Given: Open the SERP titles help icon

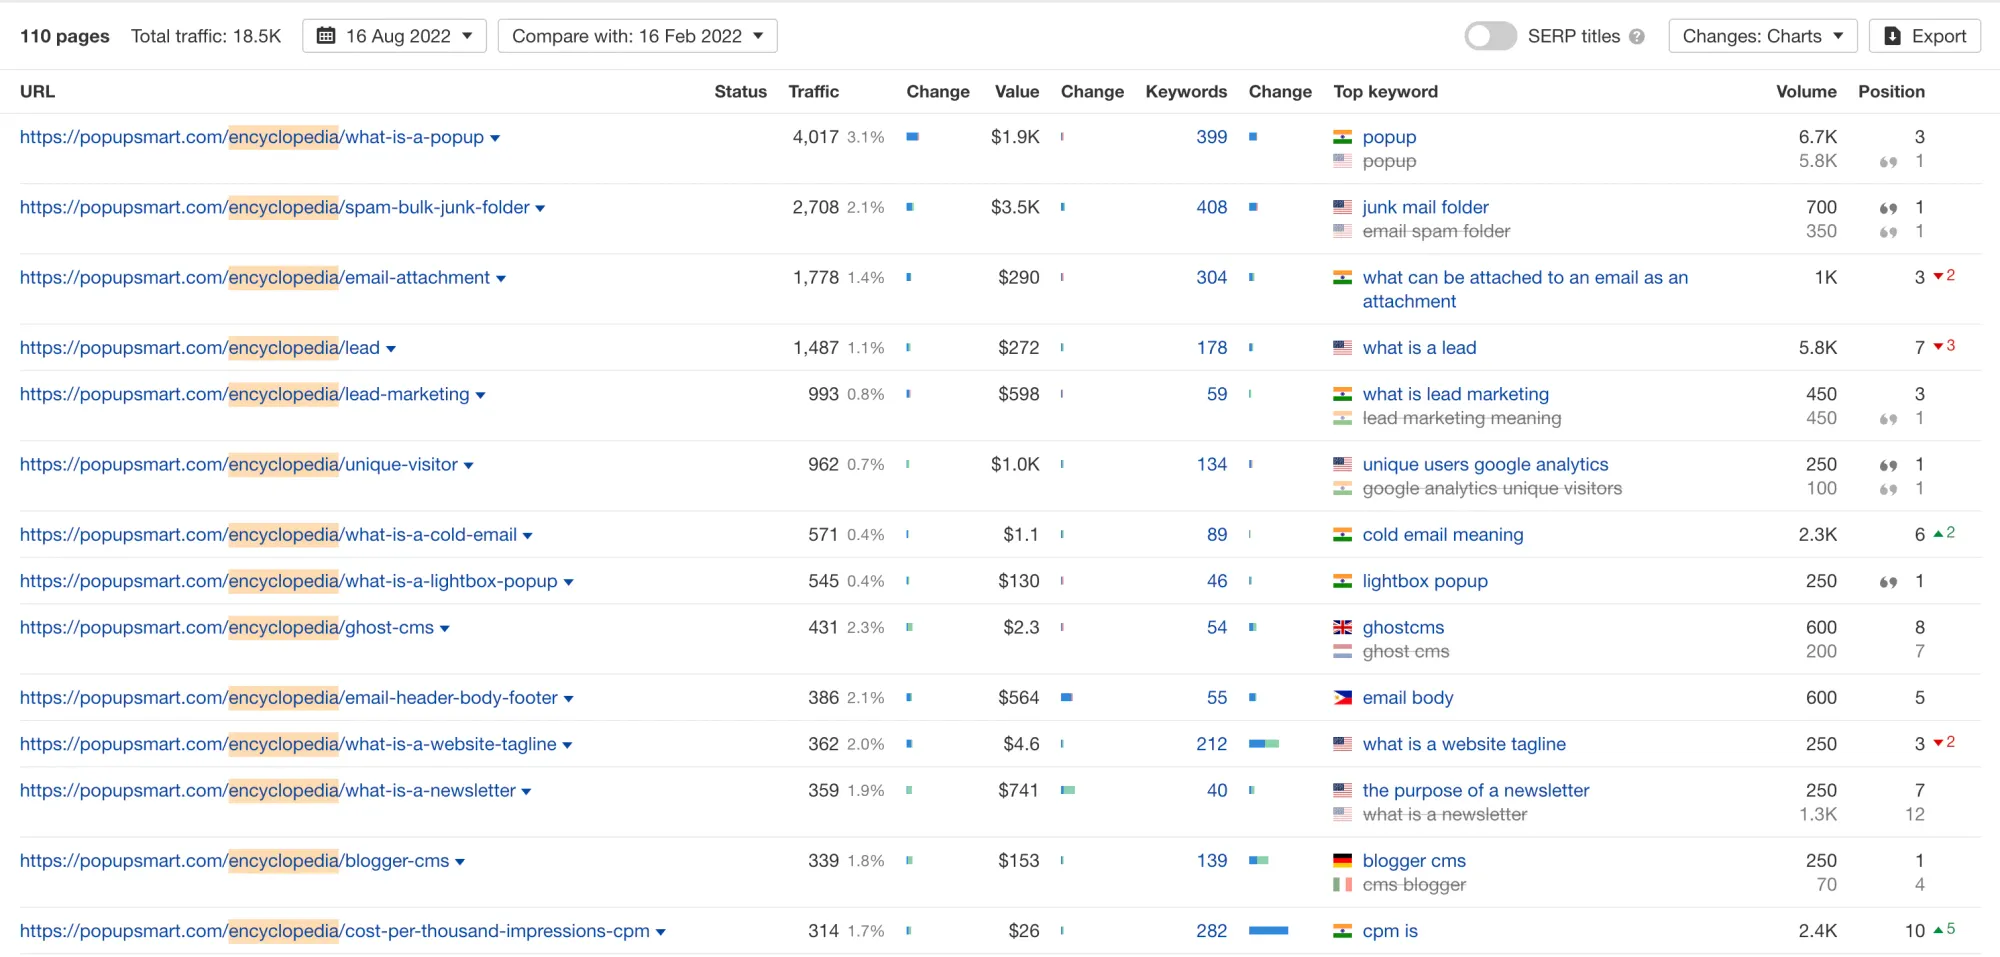Looking at the screenshot, I should pyautogui.click(x=1637, y=37).
